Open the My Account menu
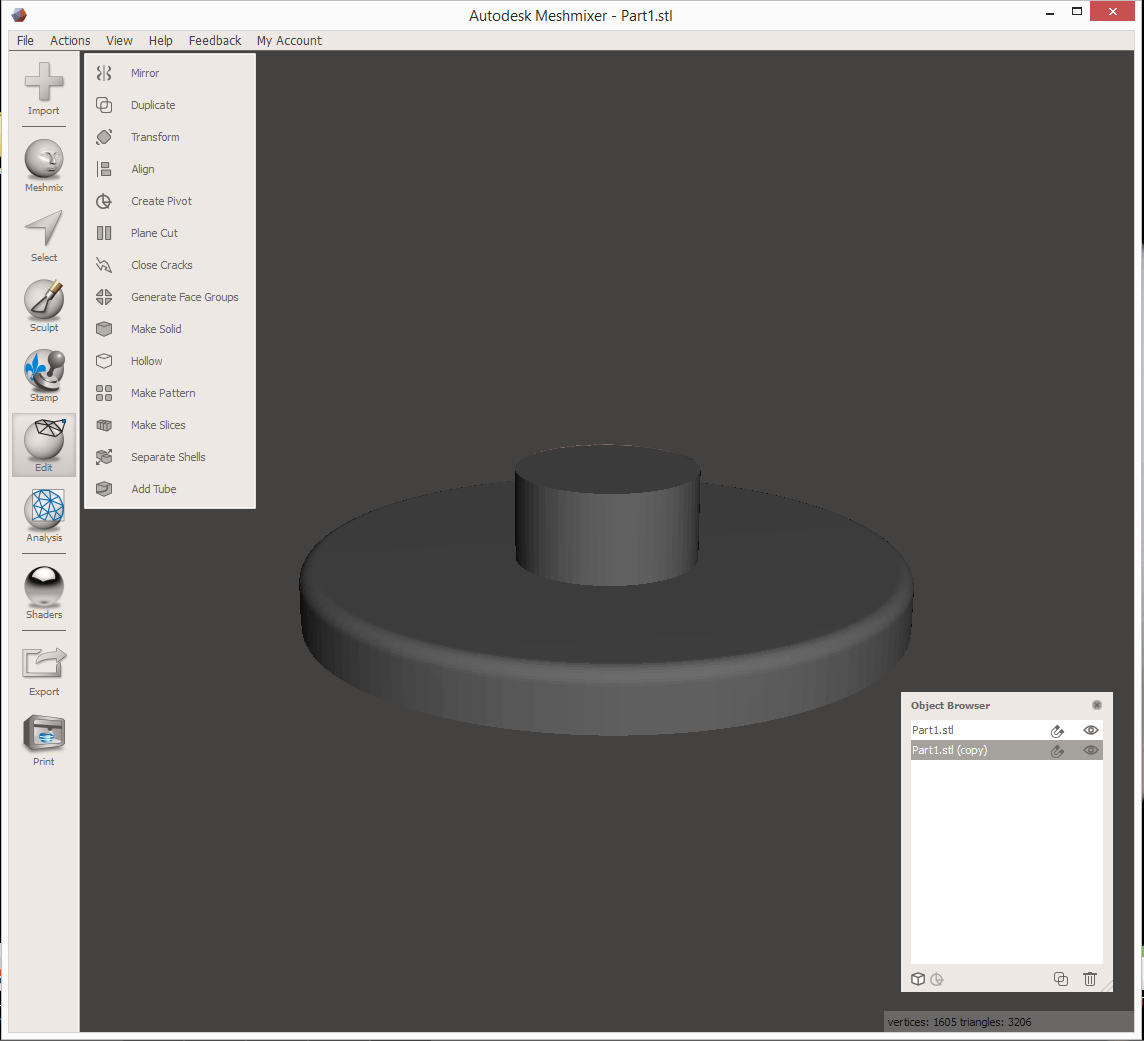This screenshot has width=1144, height=1041. 289,41
